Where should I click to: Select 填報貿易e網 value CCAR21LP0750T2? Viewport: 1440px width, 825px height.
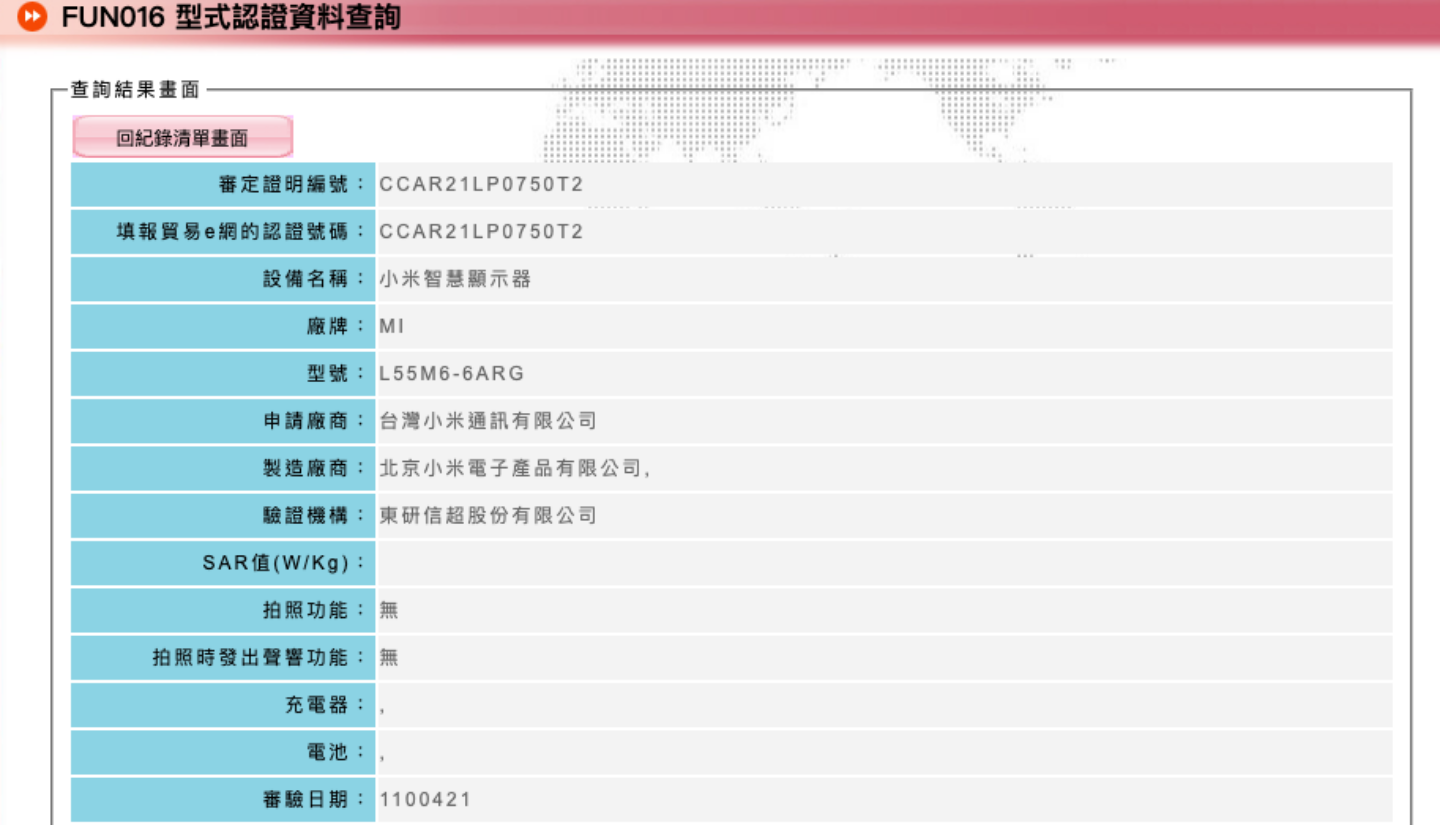click(x=481, y=232)
